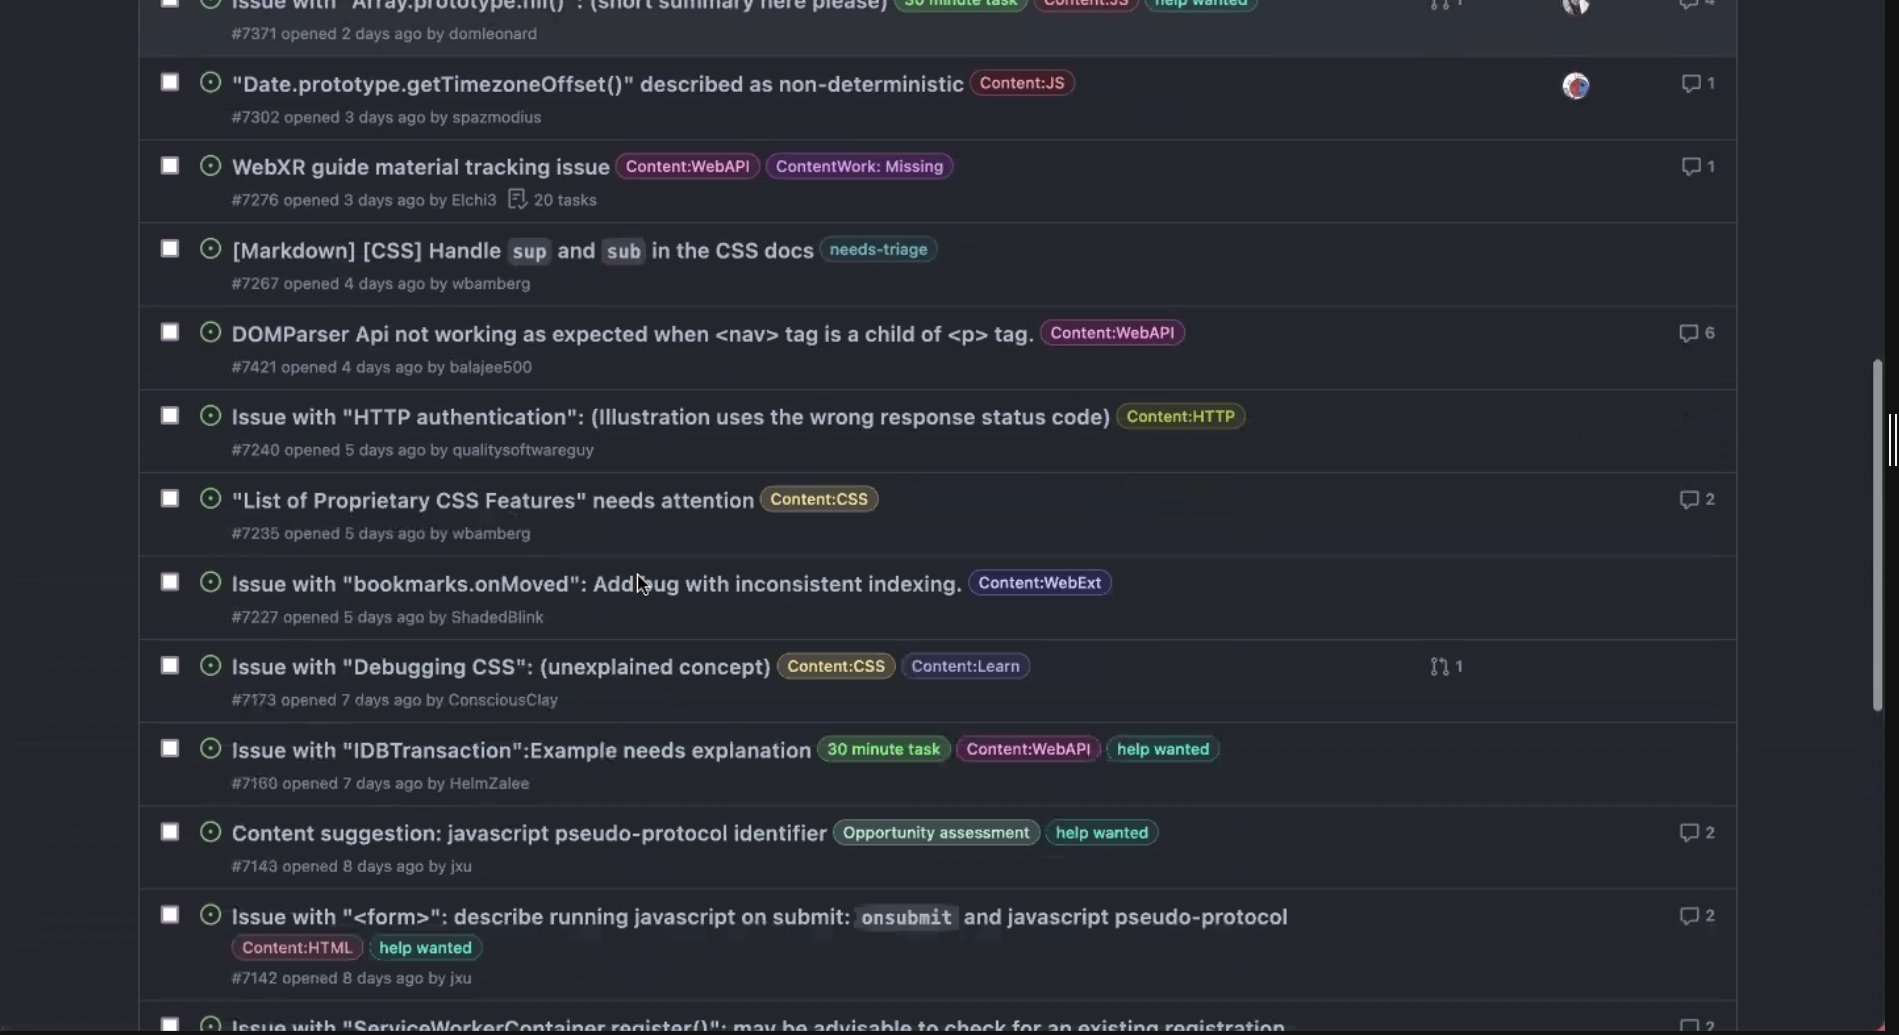
Task: Filter by the needs-triage label
Action: click(x=878, y=249)
